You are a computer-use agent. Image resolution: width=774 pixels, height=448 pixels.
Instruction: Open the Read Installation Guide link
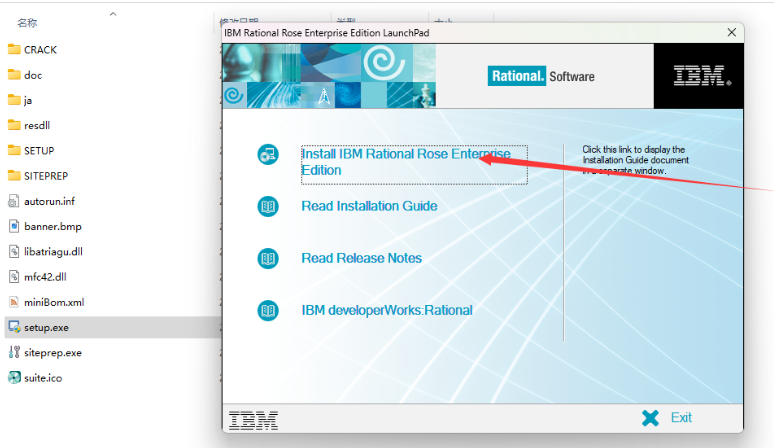pos(369,206)
